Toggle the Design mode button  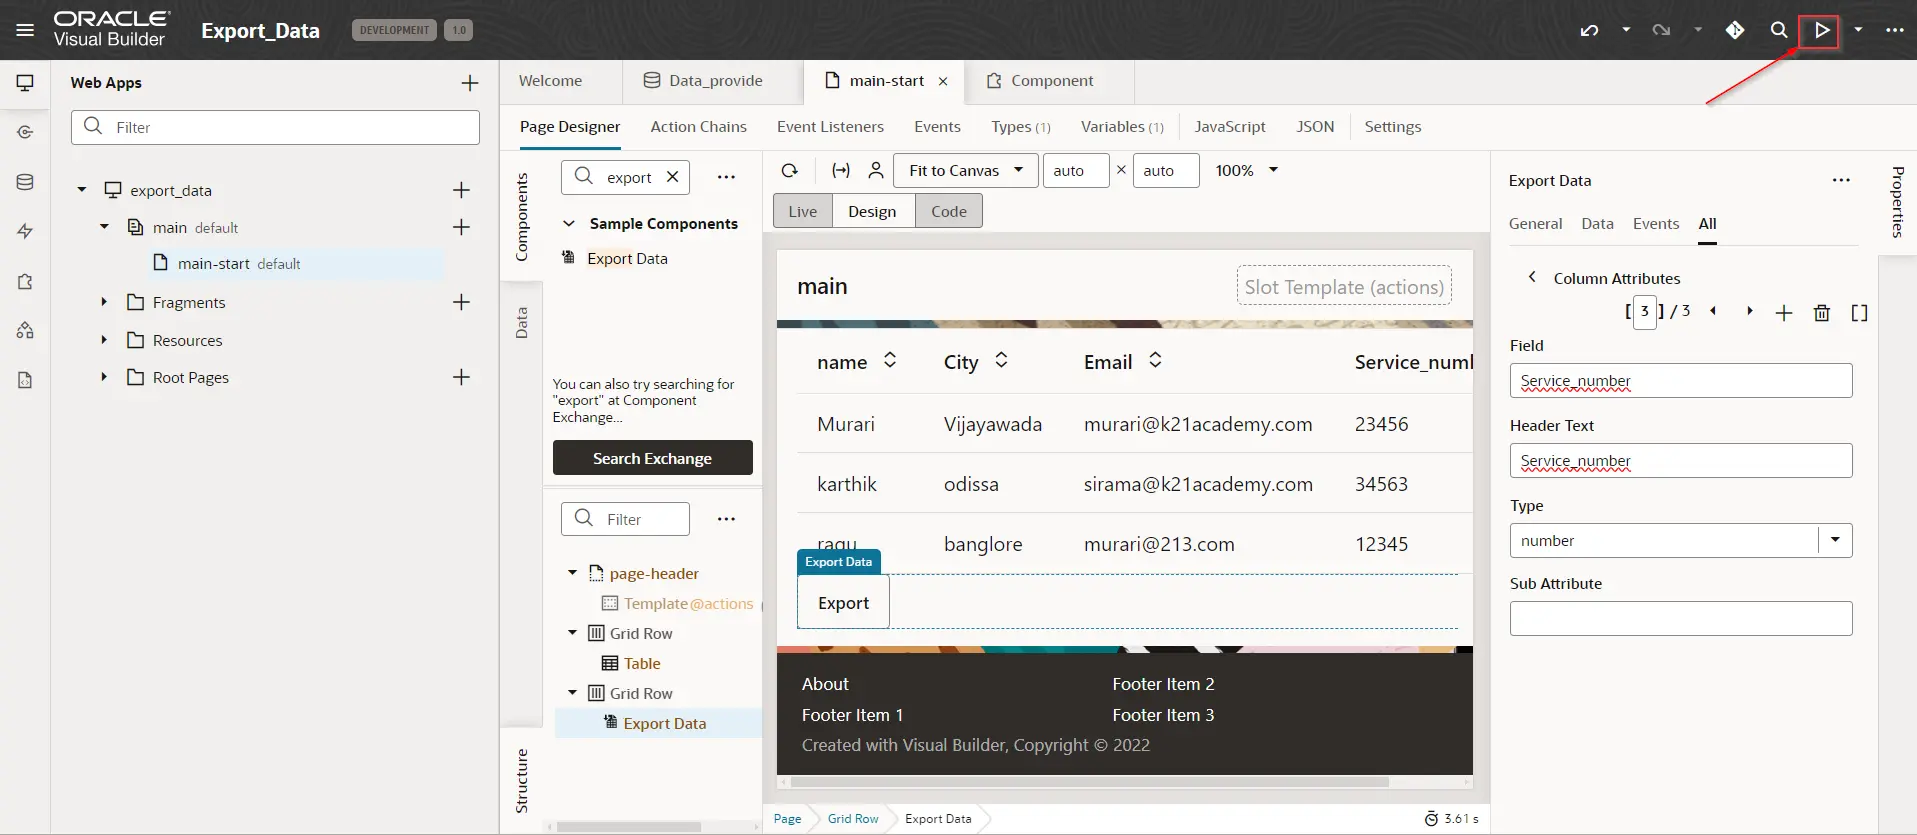[872, 211]
